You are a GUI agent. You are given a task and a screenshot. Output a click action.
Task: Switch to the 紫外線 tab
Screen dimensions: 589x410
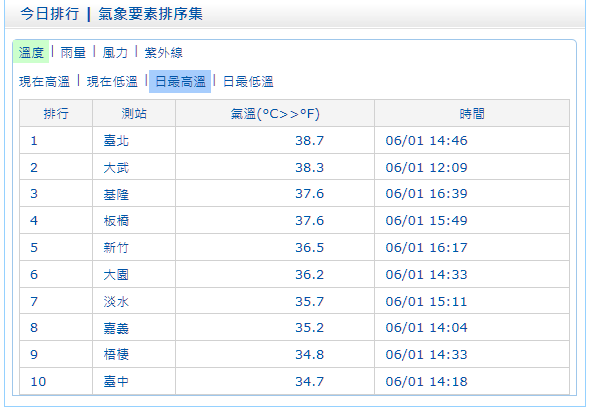click(x=164, y=52)
